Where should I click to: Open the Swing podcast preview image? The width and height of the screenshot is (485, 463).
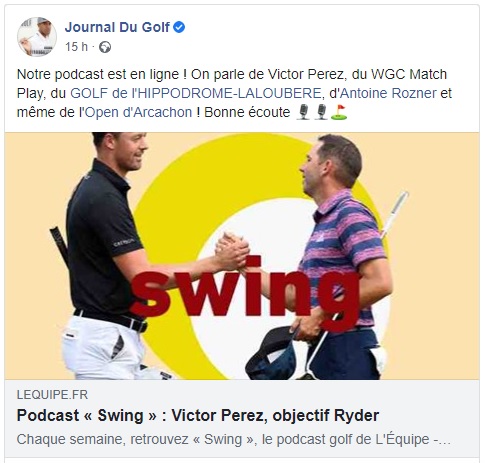click(242, 256)
